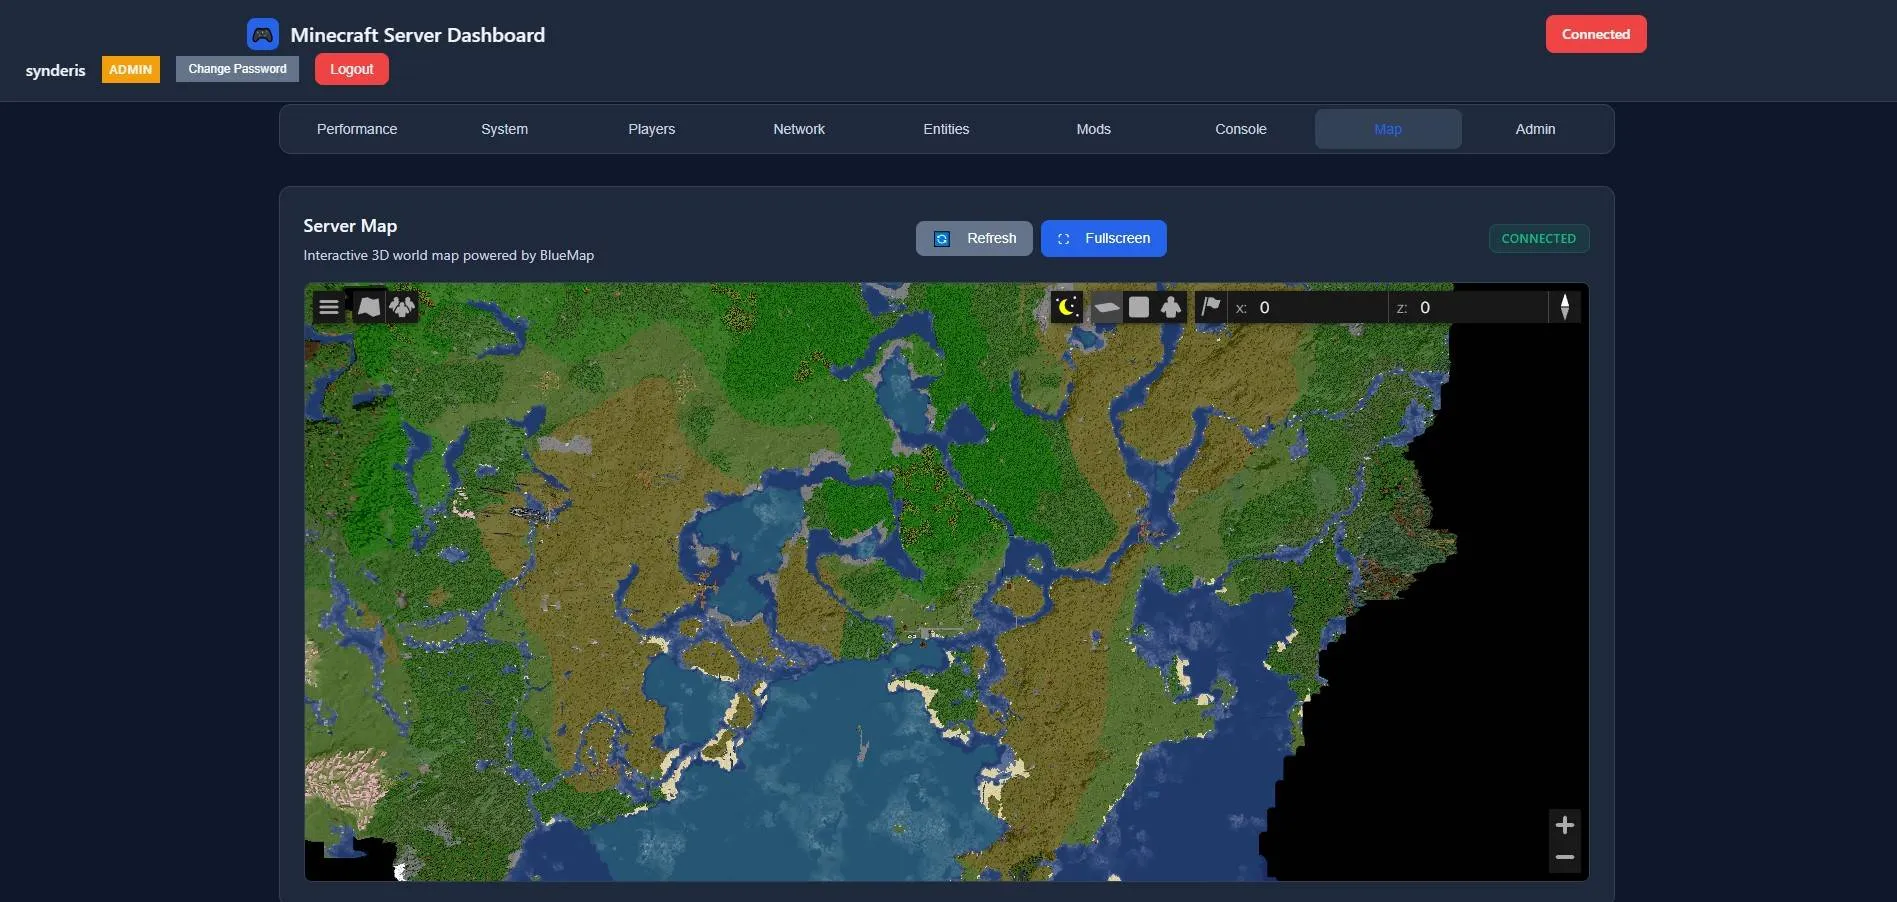Log out of the dashboard
This screenshot has height=902, width=1897.
352,69
